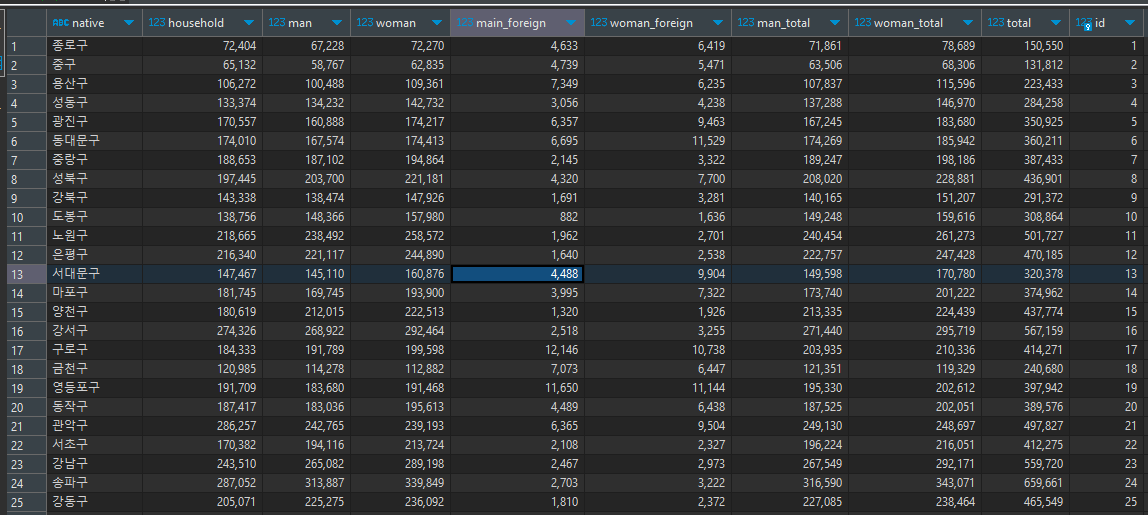Open the woman_total column dropdown arrow

tap(968, 23)
